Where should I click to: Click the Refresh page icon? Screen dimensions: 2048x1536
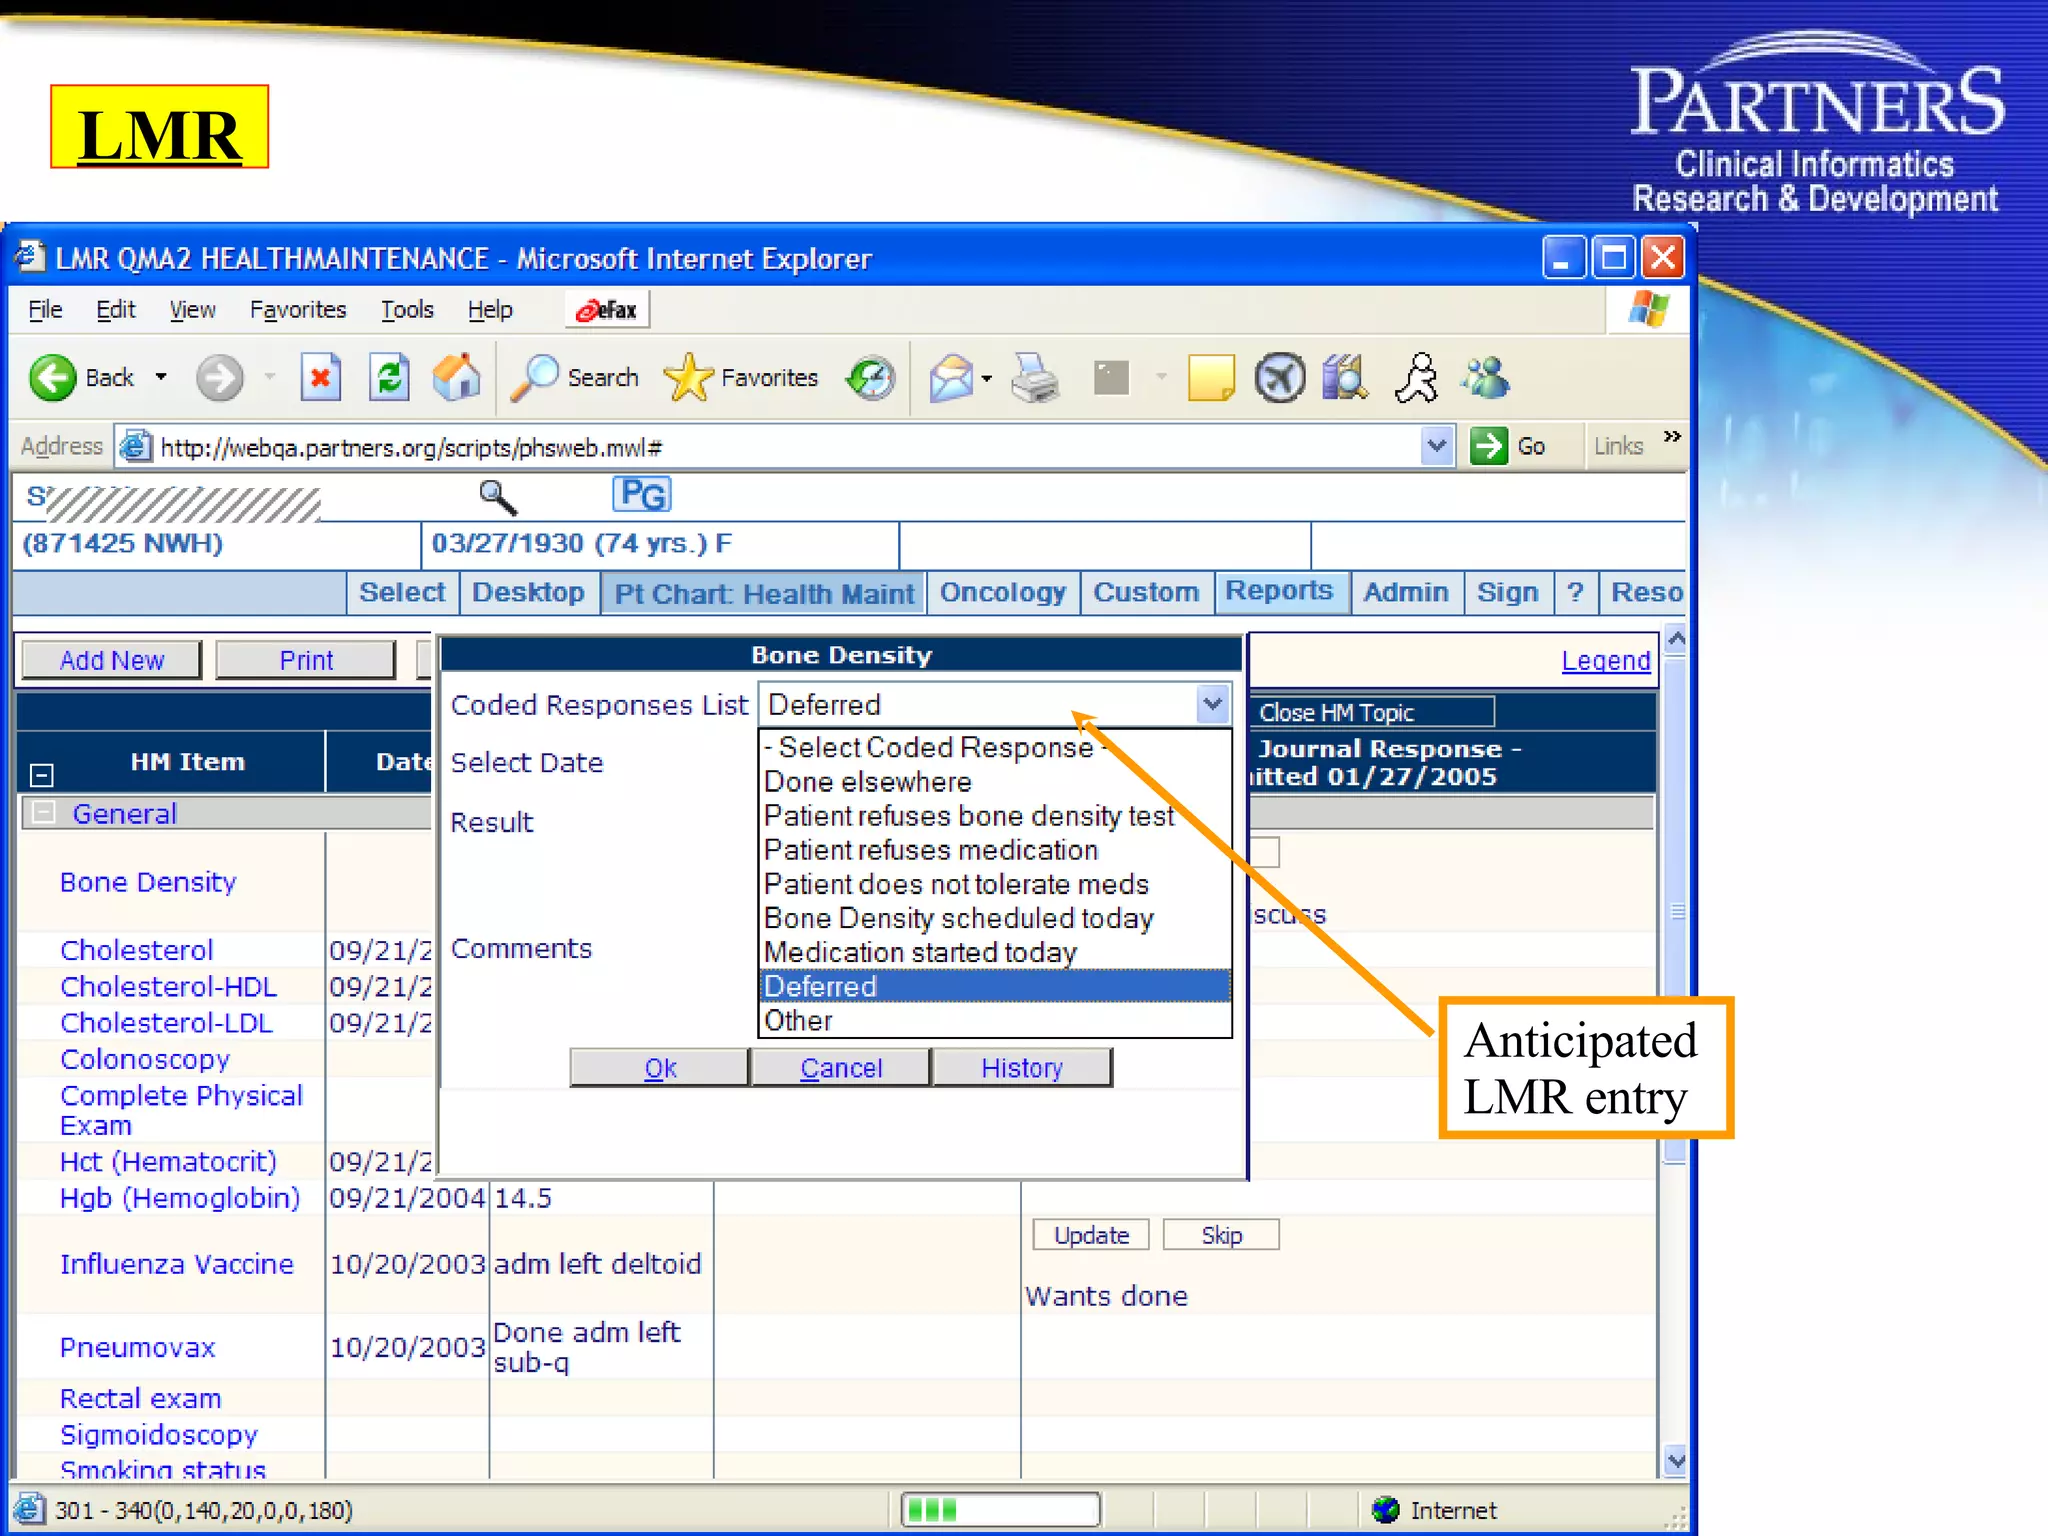tap(389, 378)
